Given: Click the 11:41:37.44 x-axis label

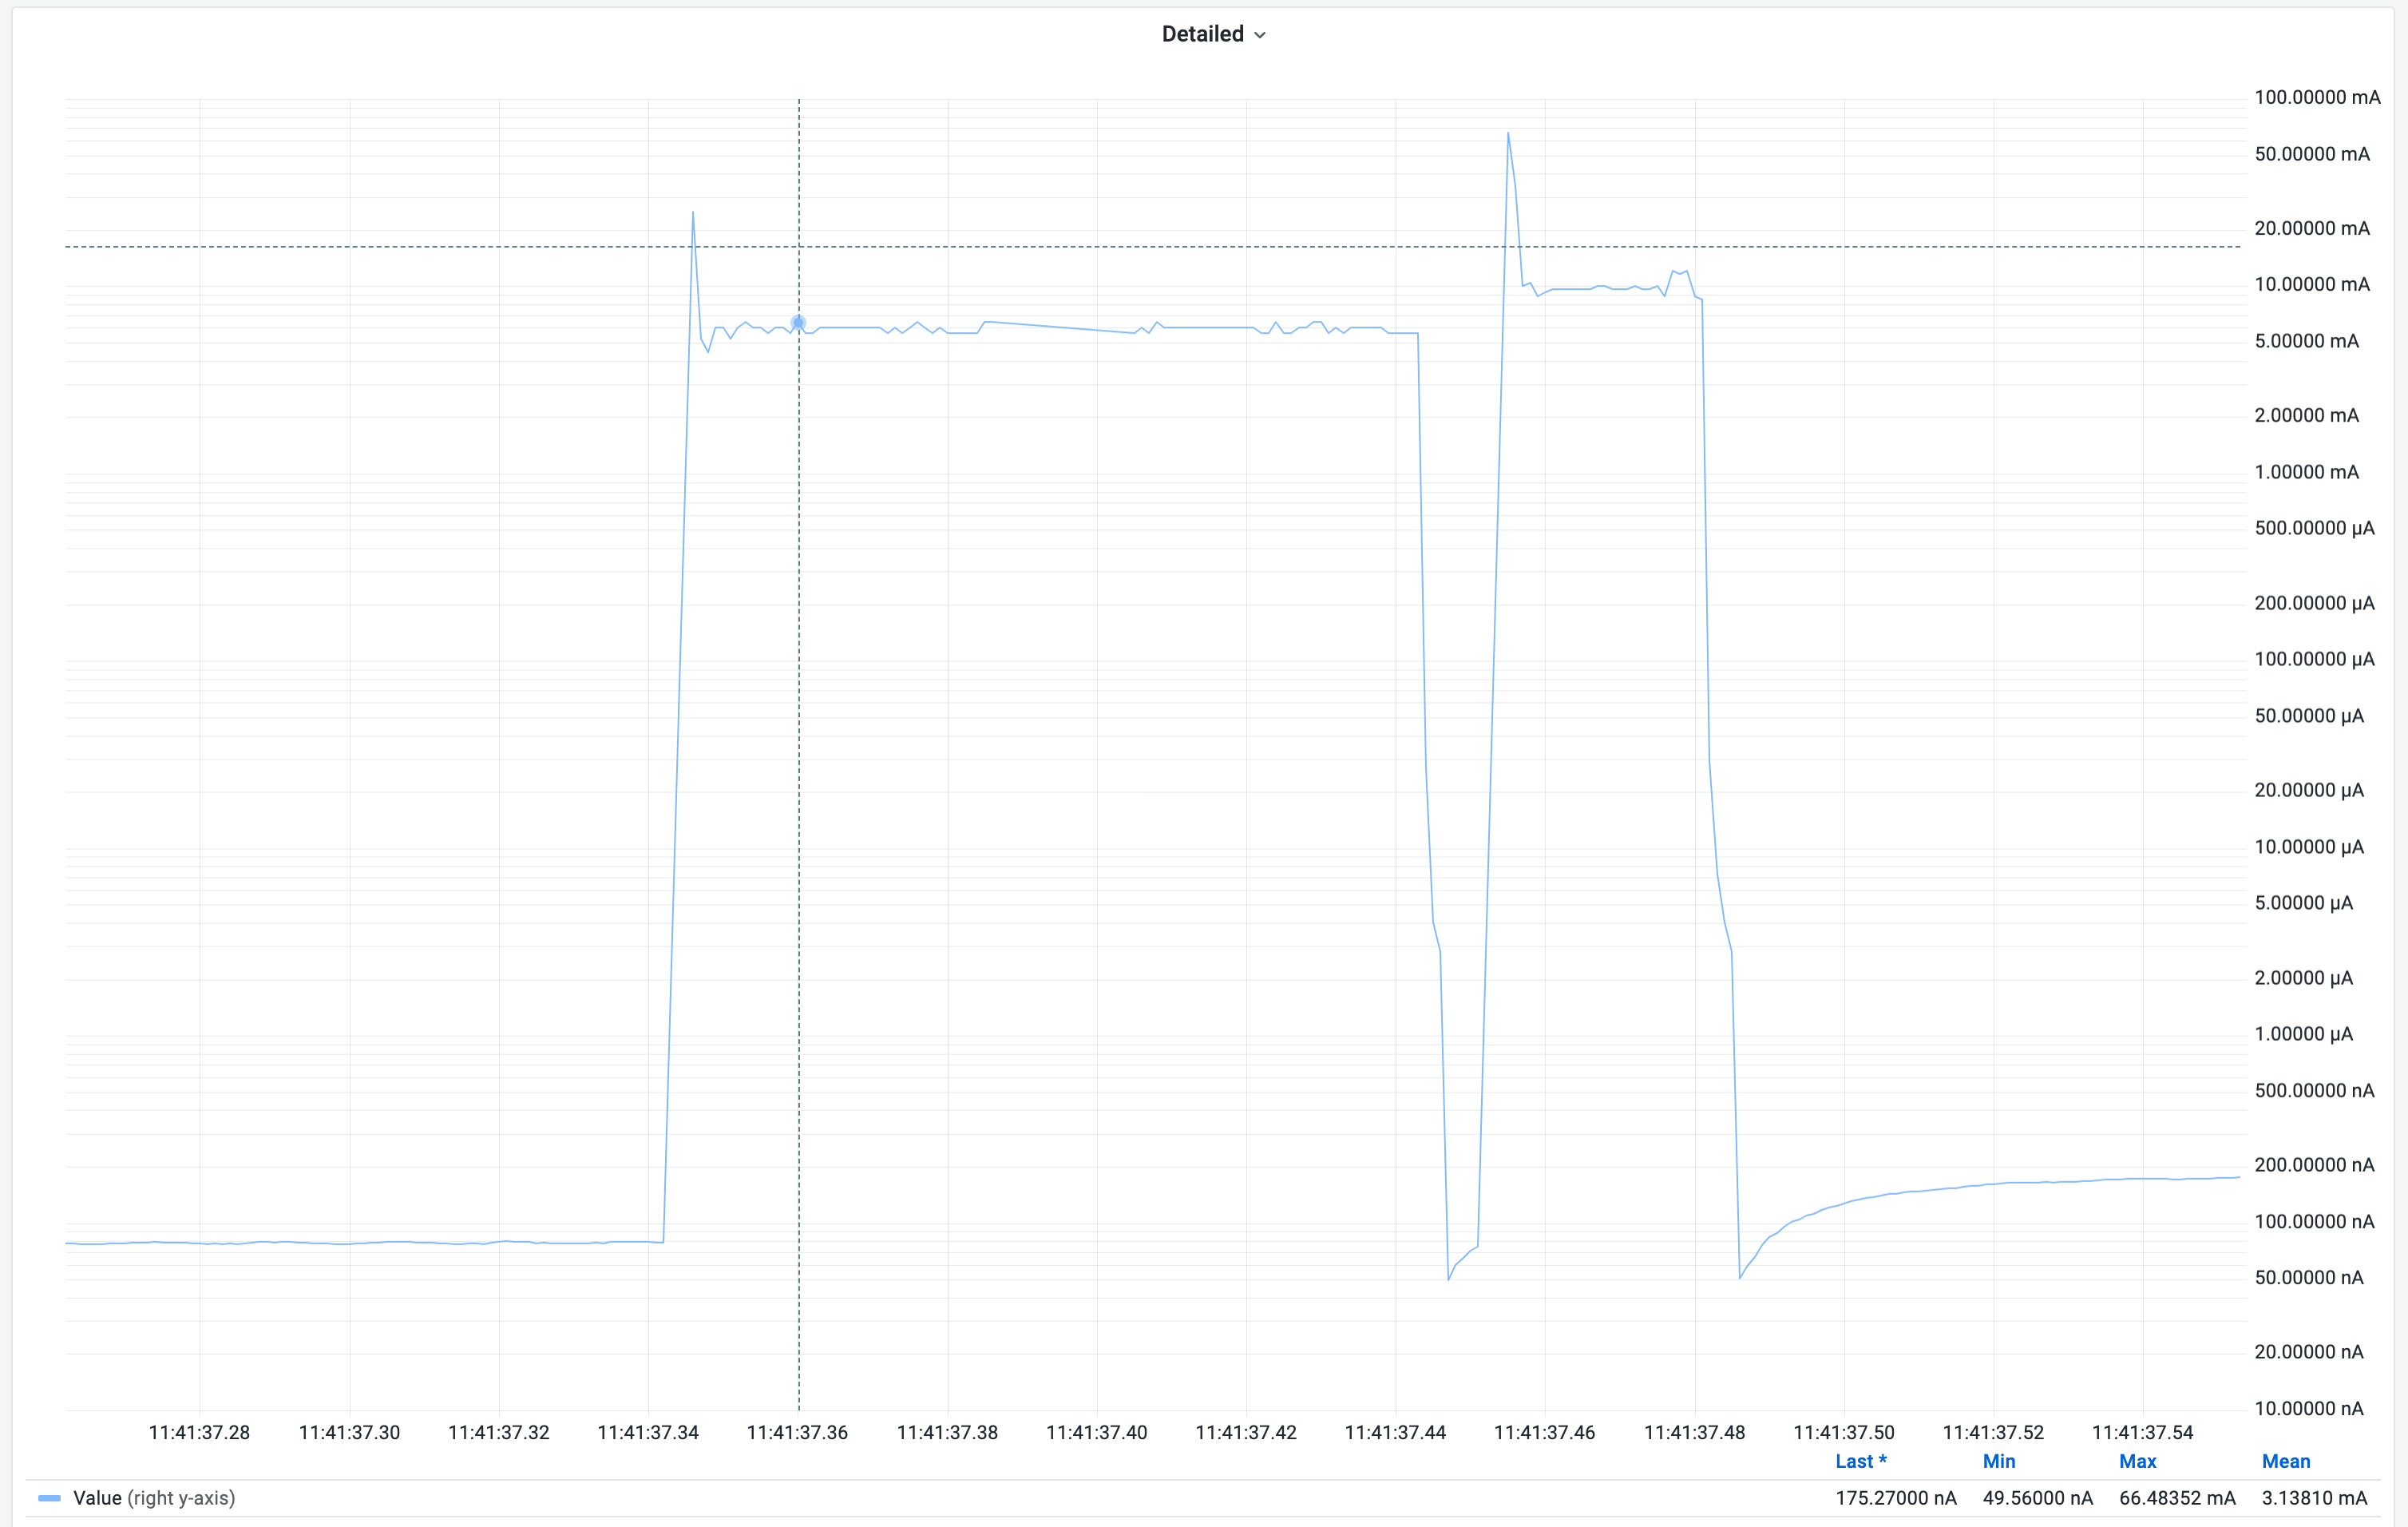Looking at the screenshot, I should point(1395,1432).
